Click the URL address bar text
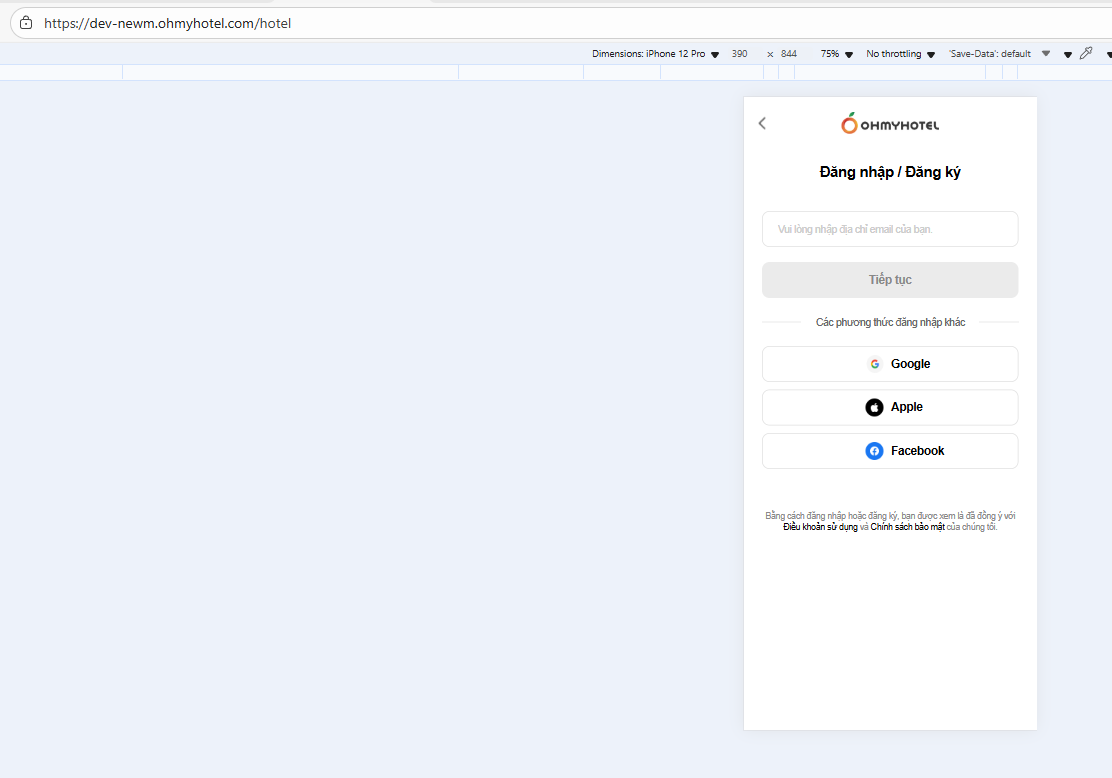This screenshot has height=778, width=1112. [x=167, y=23]
